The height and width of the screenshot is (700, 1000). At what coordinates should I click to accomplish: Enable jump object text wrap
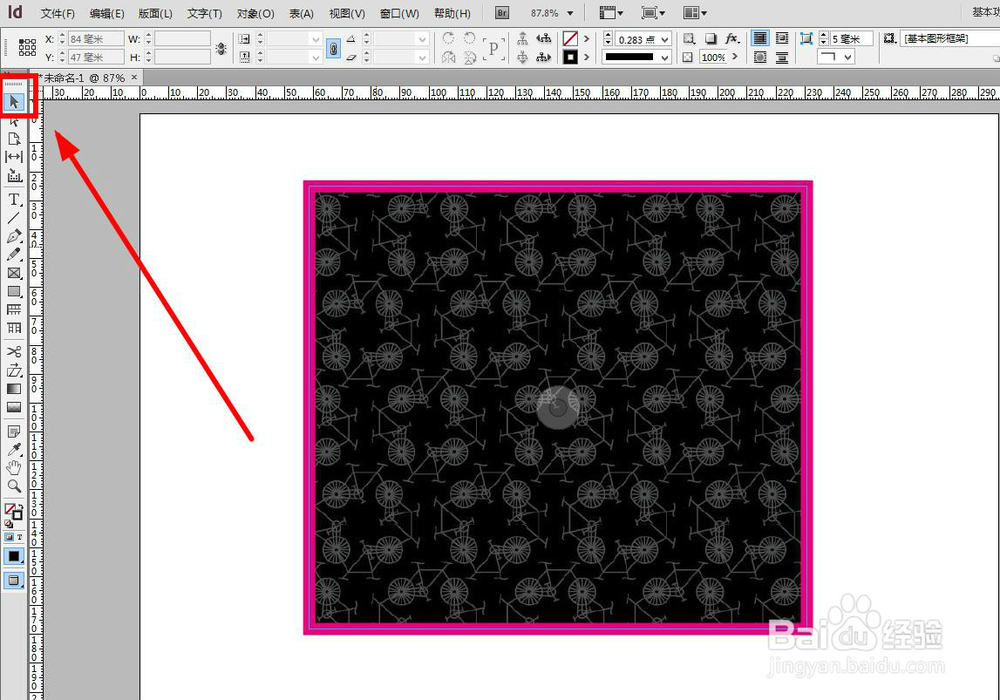pyautogui.click(x=781, y=57)
